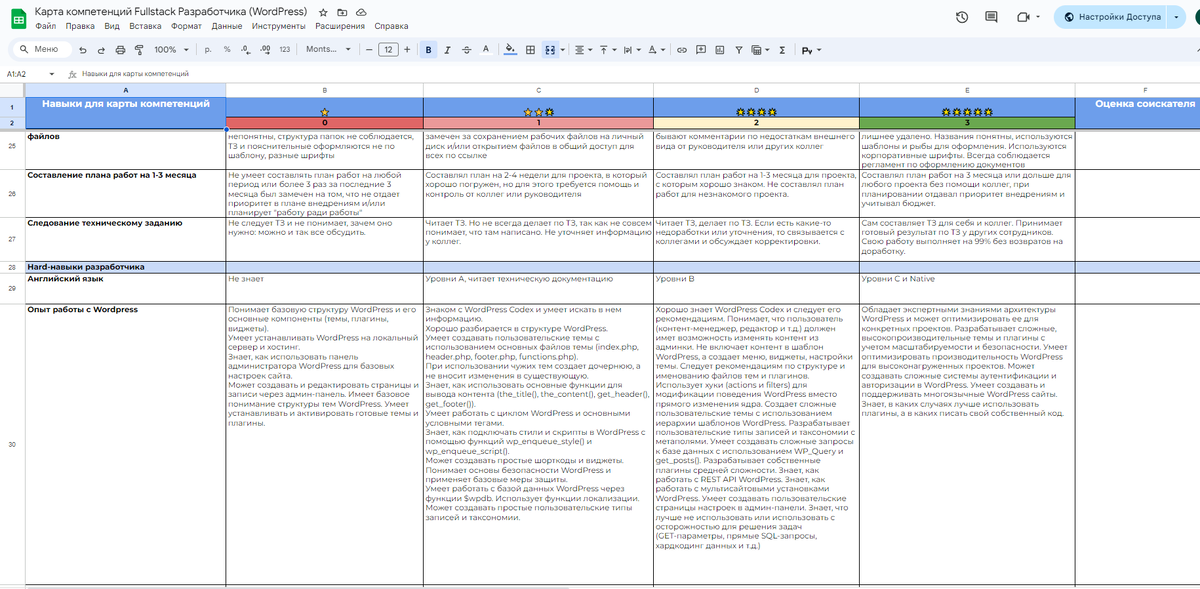1200x589 pixels.
Task: Open the Правка menu
Action: pos(80,25)
